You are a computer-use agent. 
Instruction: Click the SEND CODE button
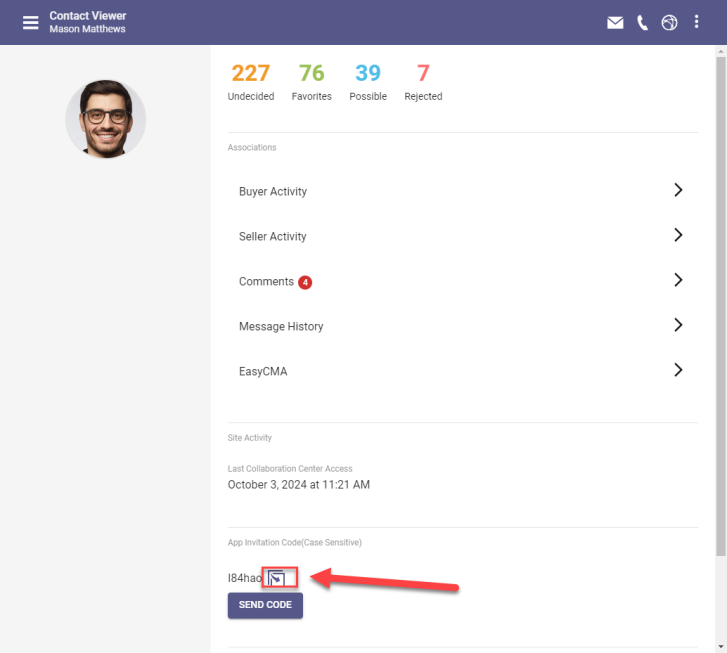pos(265,605)
